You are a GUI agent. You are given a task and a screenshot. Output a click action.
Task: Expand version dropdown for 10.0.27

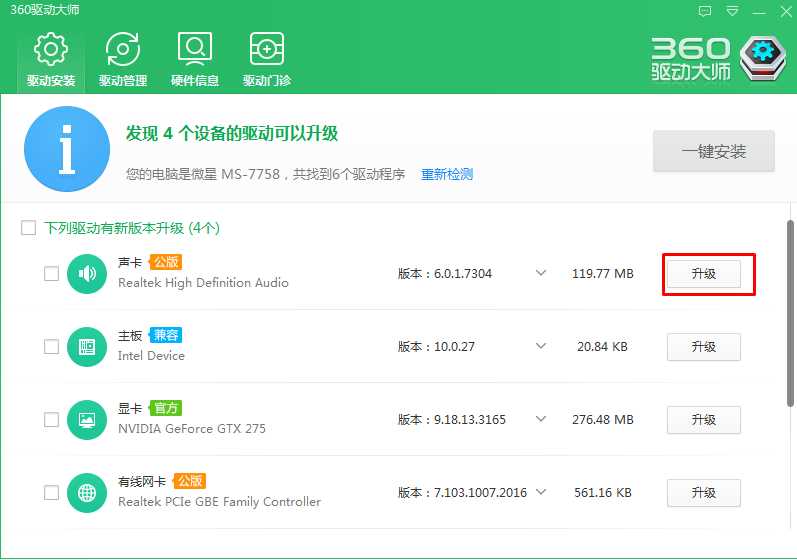pyautogui.click(x=541, y=346)
